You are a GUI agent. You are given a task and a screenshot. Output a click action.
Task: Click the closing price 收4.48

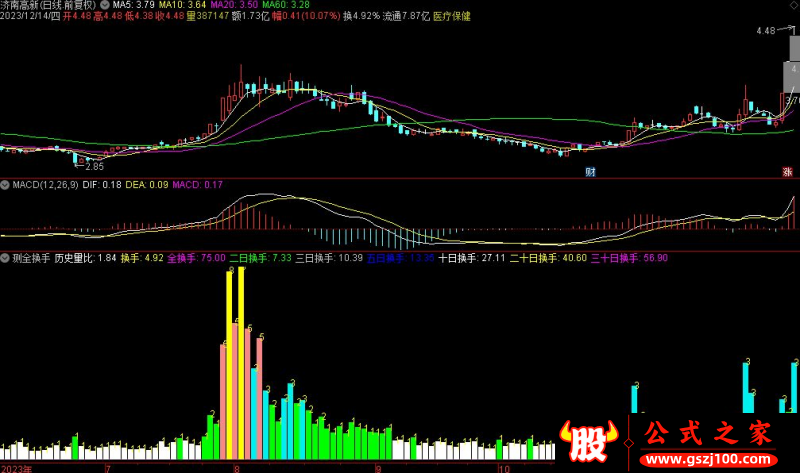(x=170, y=16)
